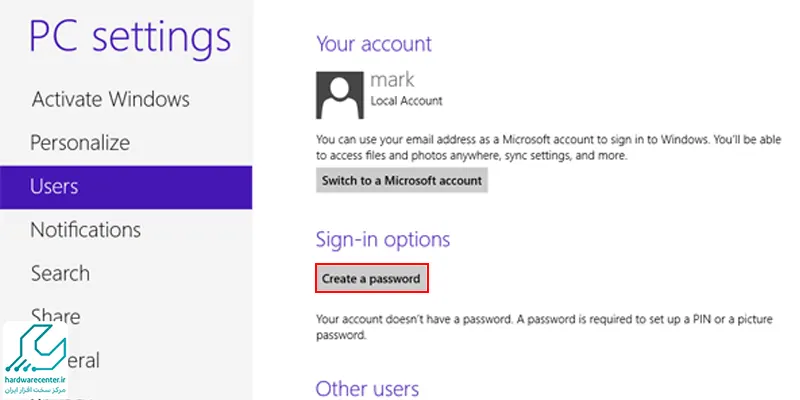Screen dimensions: 800x400
Task: Click the hardwarecenter.ir logo graphic
Action: click(x=36, y=349)
